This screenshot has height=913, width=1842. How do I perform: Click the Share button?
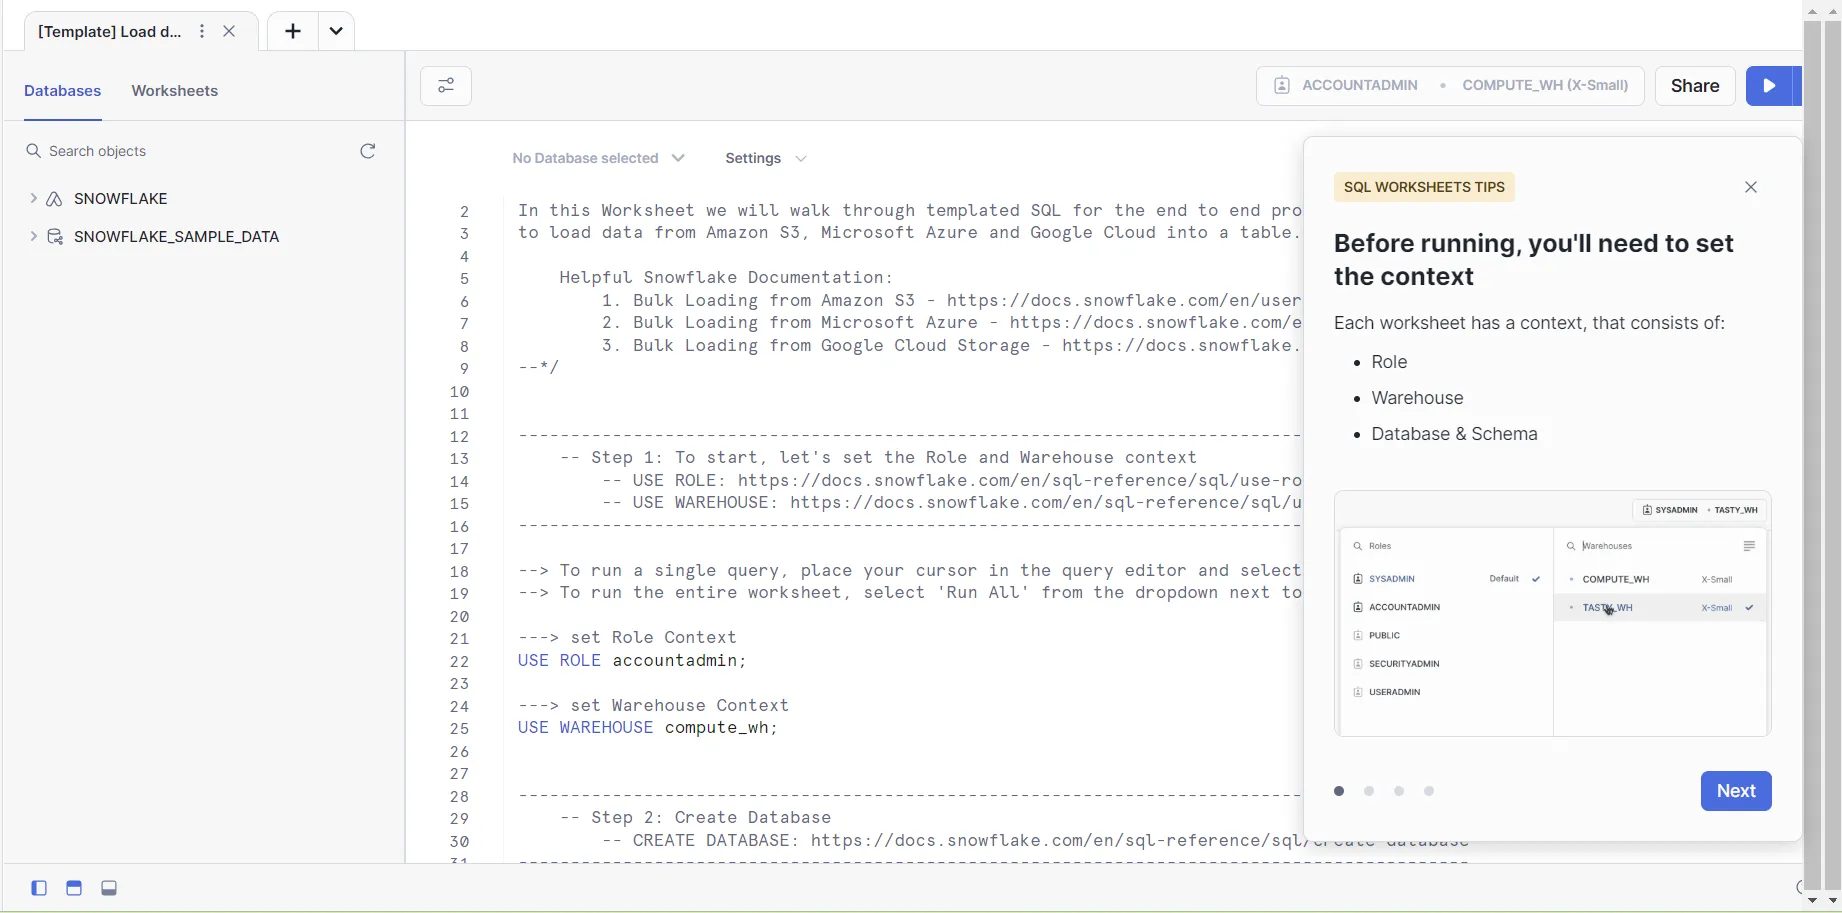point(1695,86)
